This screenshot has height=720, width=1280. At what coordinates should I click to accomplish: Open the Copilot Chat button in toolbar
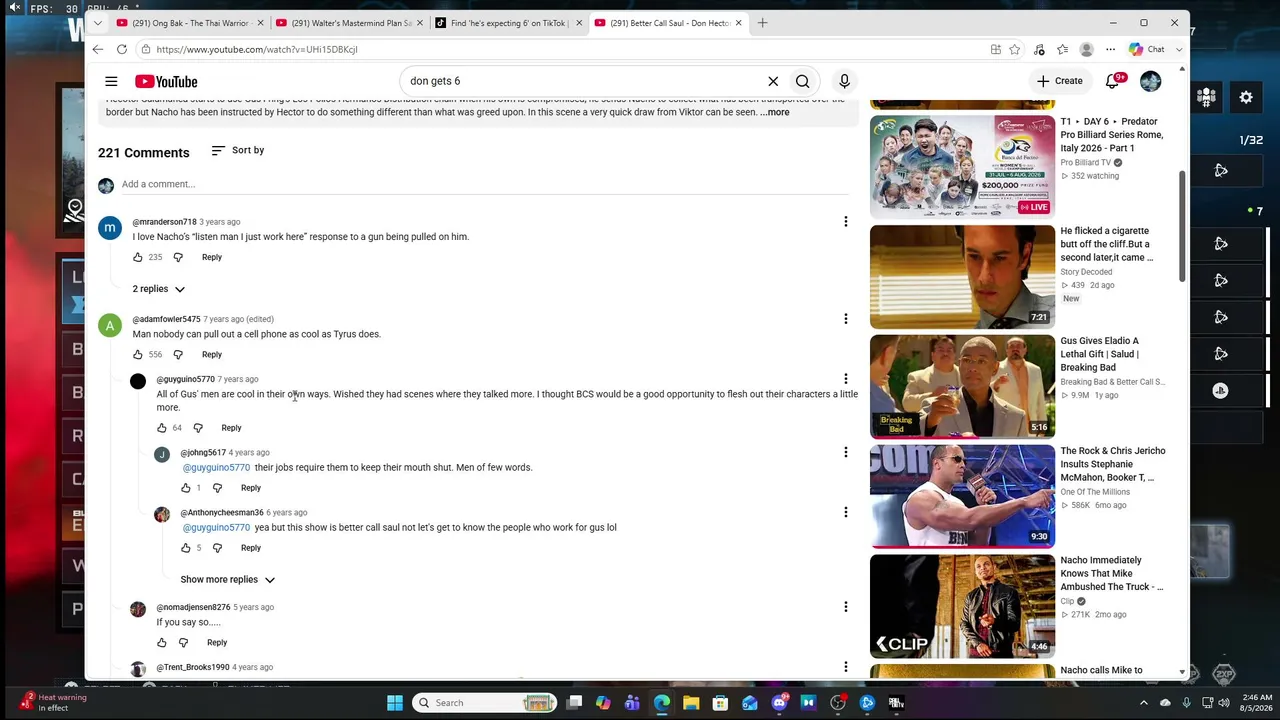pyautogui.click(x=1146, y=49)
